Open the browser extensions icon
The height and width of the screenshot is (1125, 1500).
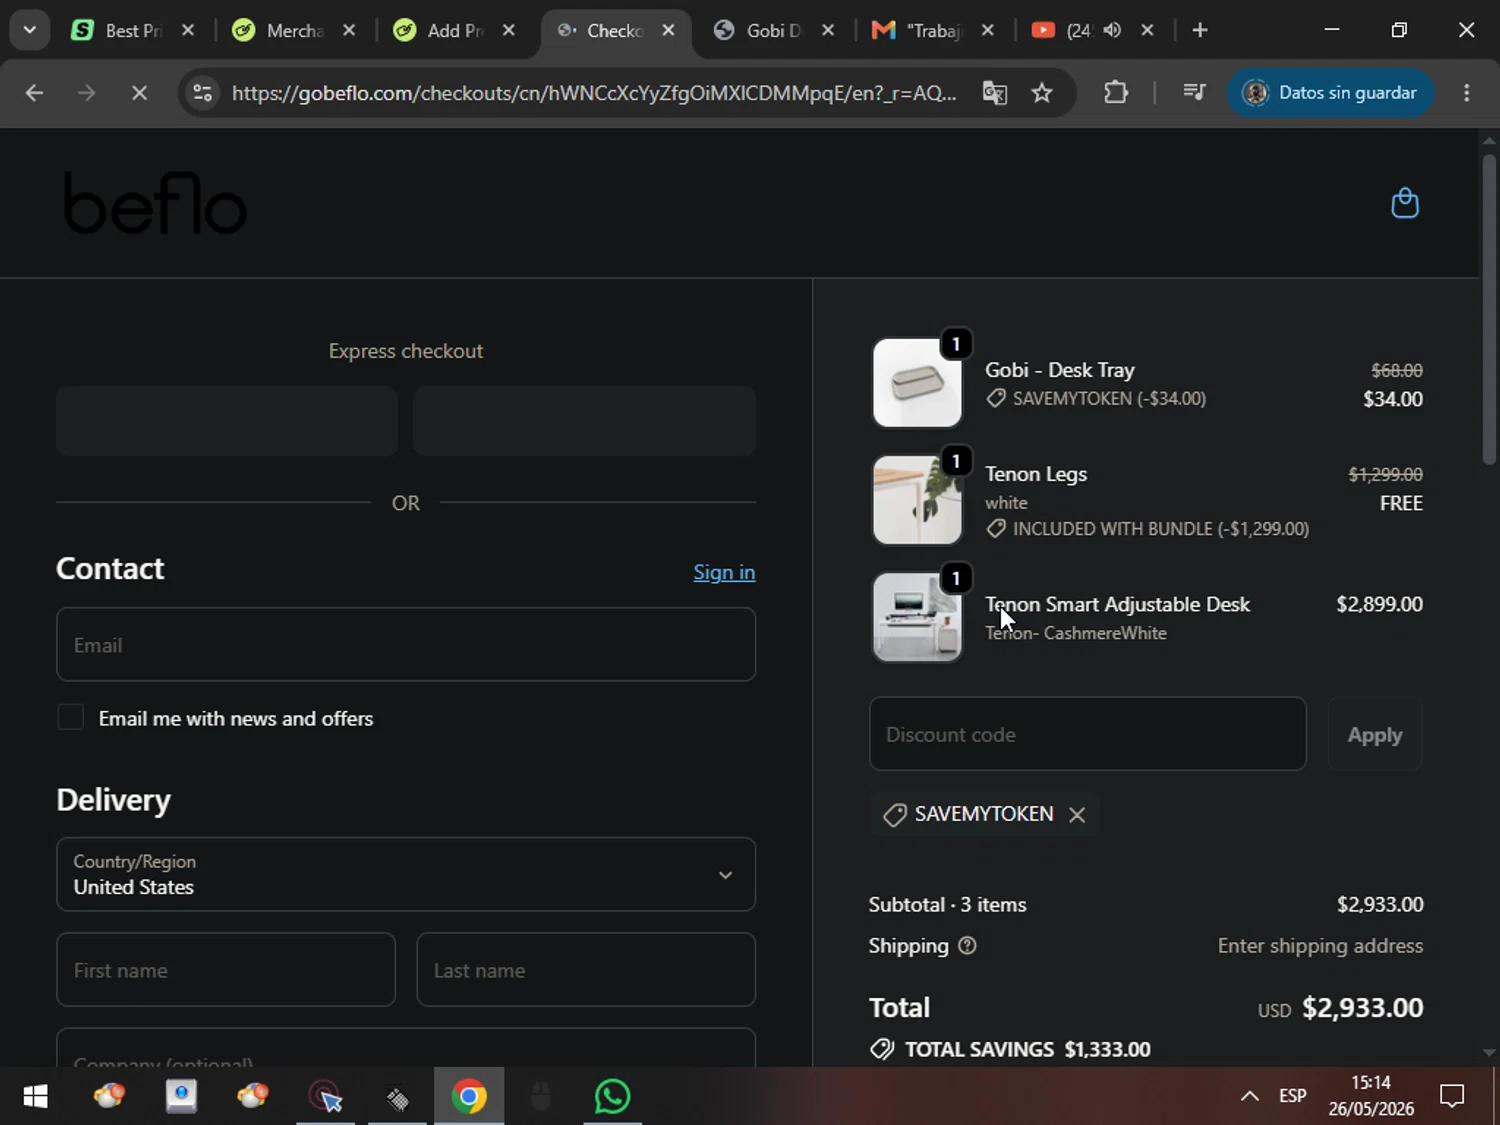[x=1116, y=93]
